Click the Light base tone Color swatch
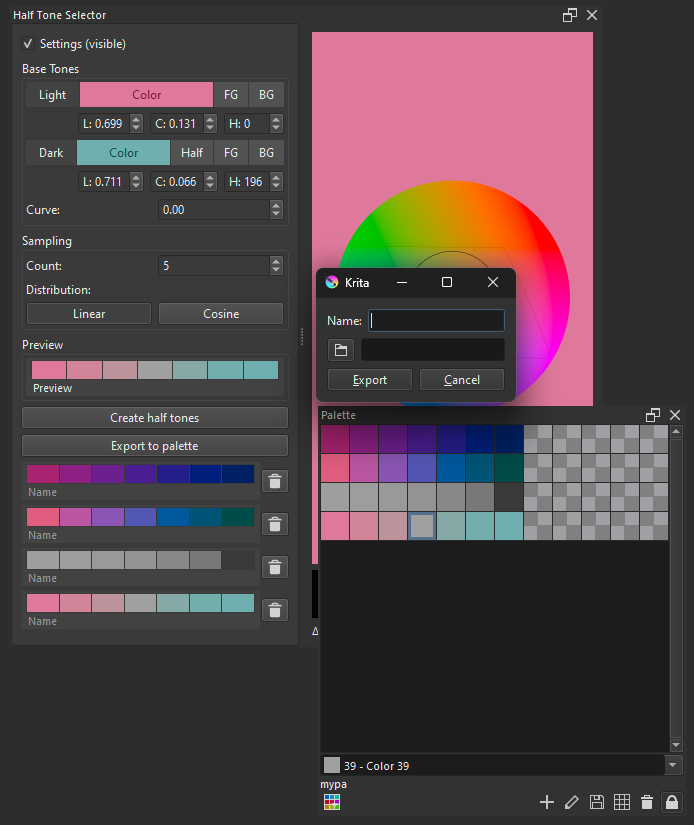Screen dimensions: 694x825 146,95
